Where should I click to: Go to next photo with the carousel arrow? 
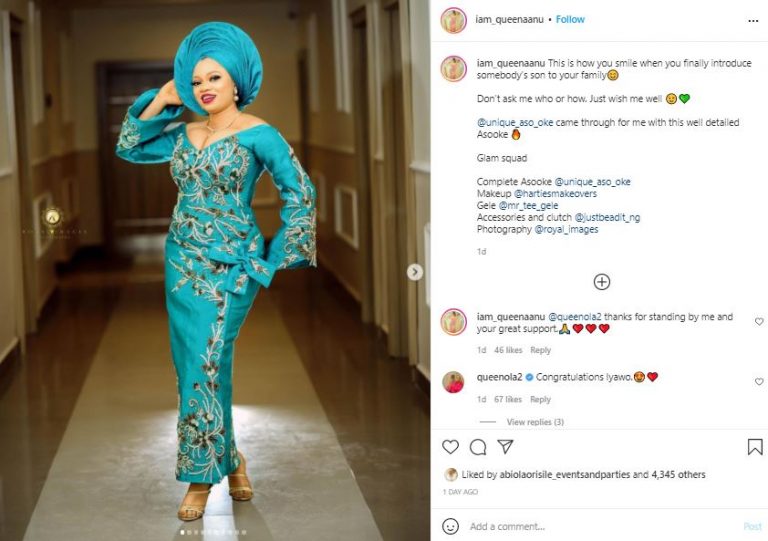(x=415, y=272)
